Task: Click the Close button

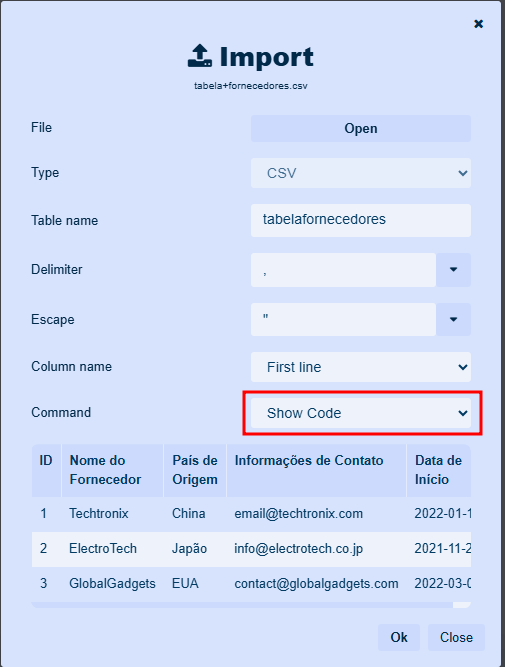Action: (x=456, y=637)
